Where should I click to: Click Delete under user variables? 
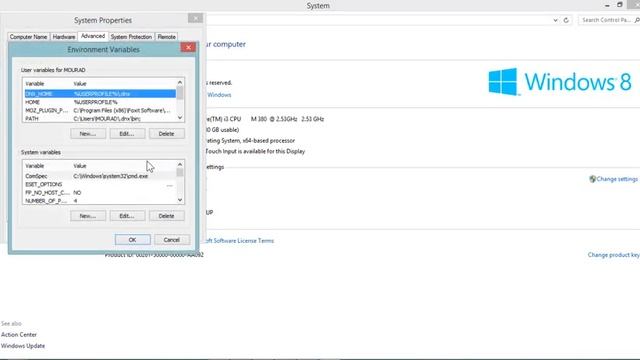tap(166, 134)
